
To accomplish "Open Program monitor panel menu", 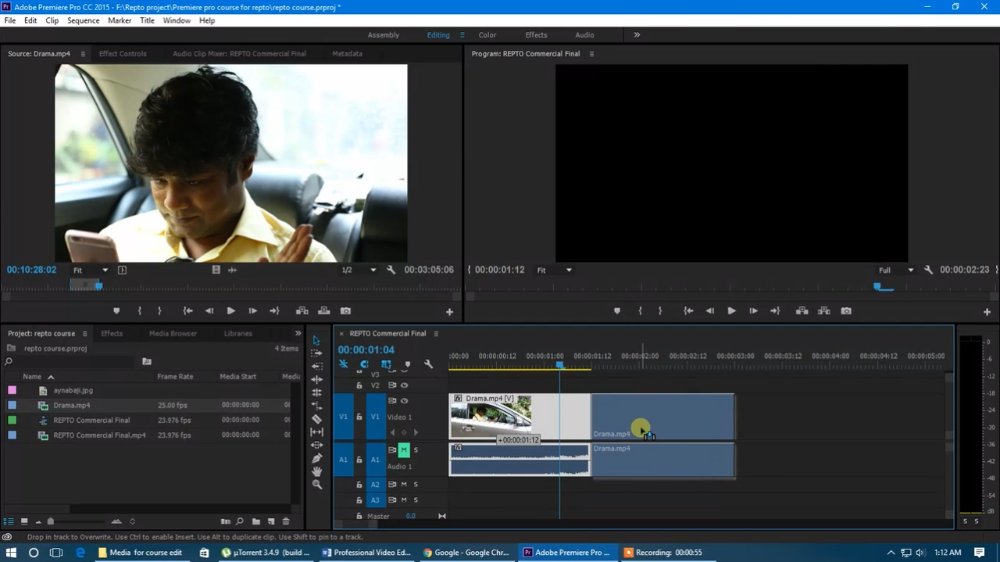I will [592, 54].
